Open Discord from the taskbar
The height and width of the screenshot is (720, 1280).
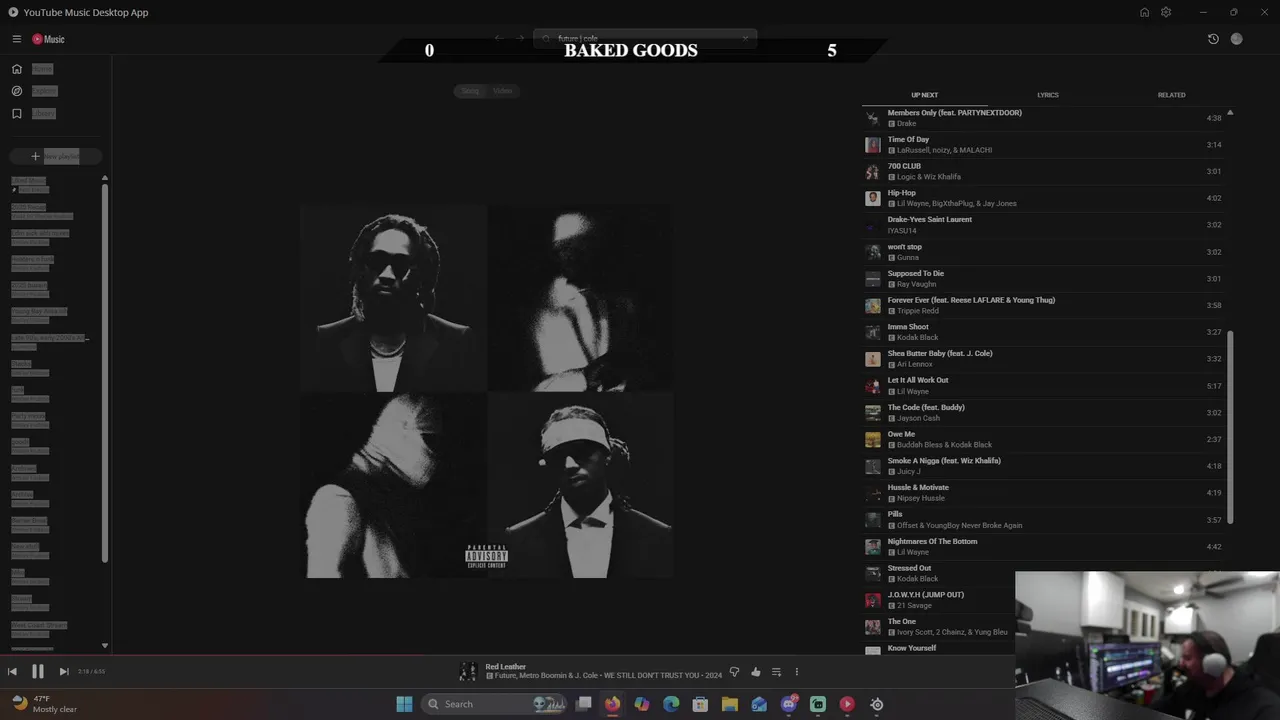pos(789,704)
